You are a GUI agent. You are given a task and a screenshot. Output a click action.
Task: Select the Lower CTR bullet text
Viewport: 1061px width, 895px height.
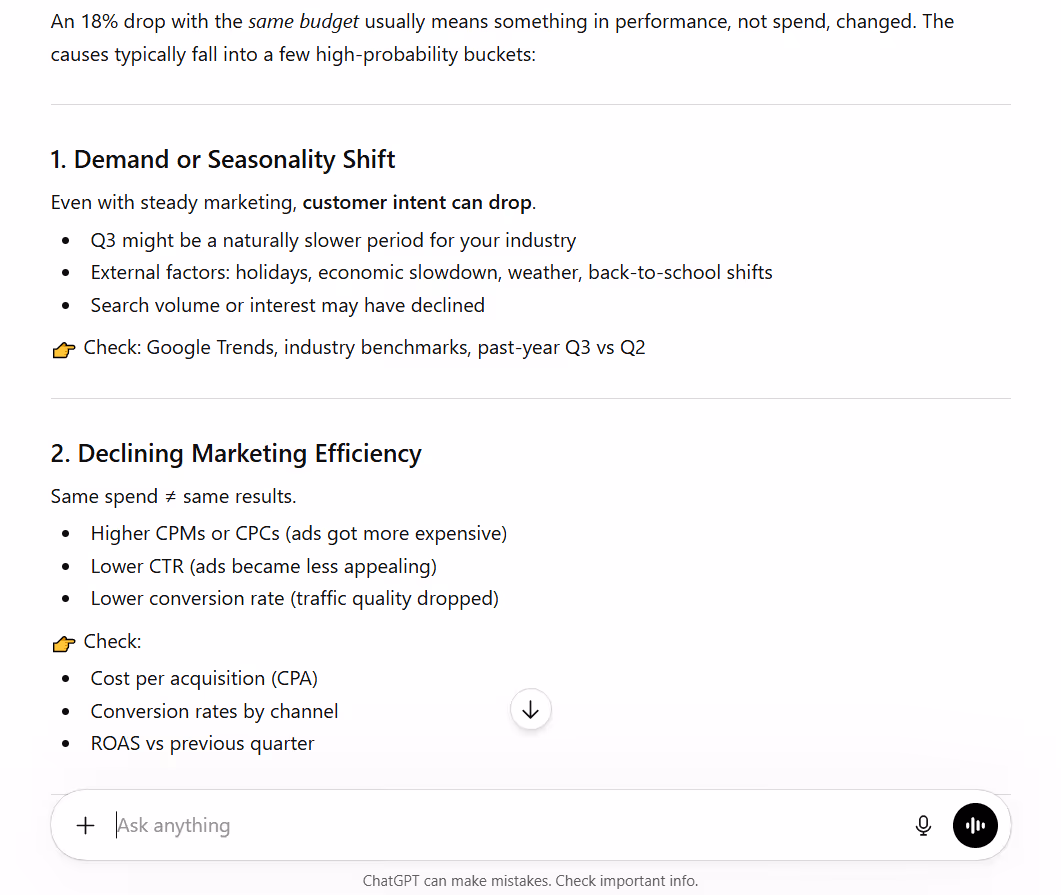pos(264,566)
